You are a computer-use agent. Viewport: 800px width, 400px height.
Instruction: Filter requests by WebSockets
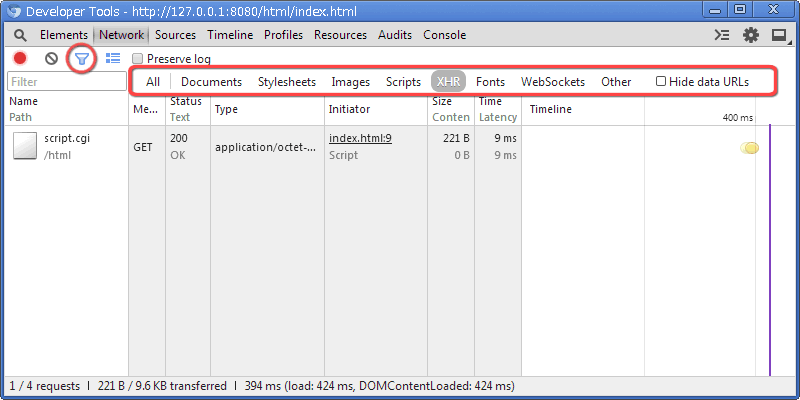553,82
